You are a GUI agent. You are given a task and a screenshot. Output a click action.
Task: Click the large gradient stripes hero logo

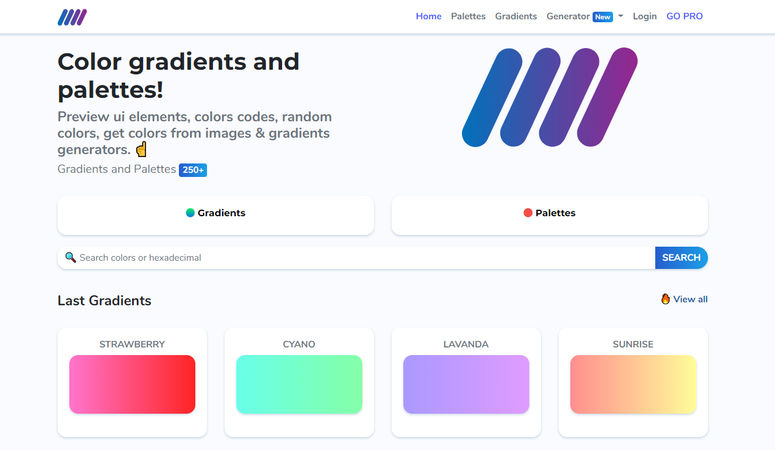[x=550, y=97]
